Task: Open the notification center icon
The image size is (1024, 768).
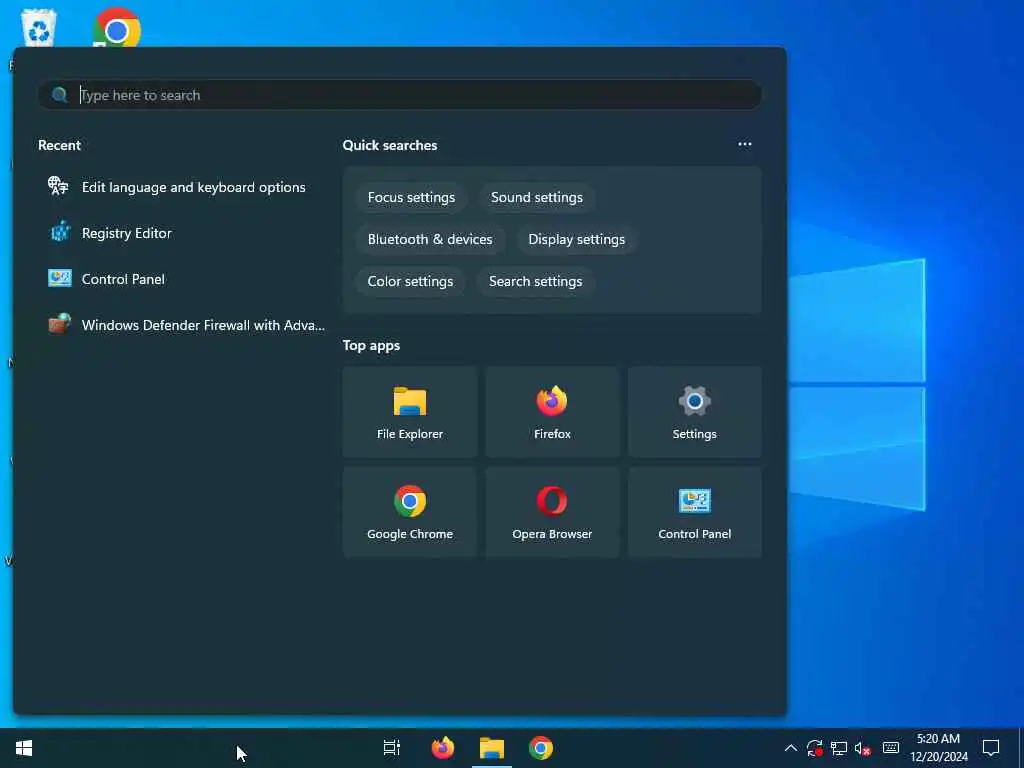Action: coord(991,748)
